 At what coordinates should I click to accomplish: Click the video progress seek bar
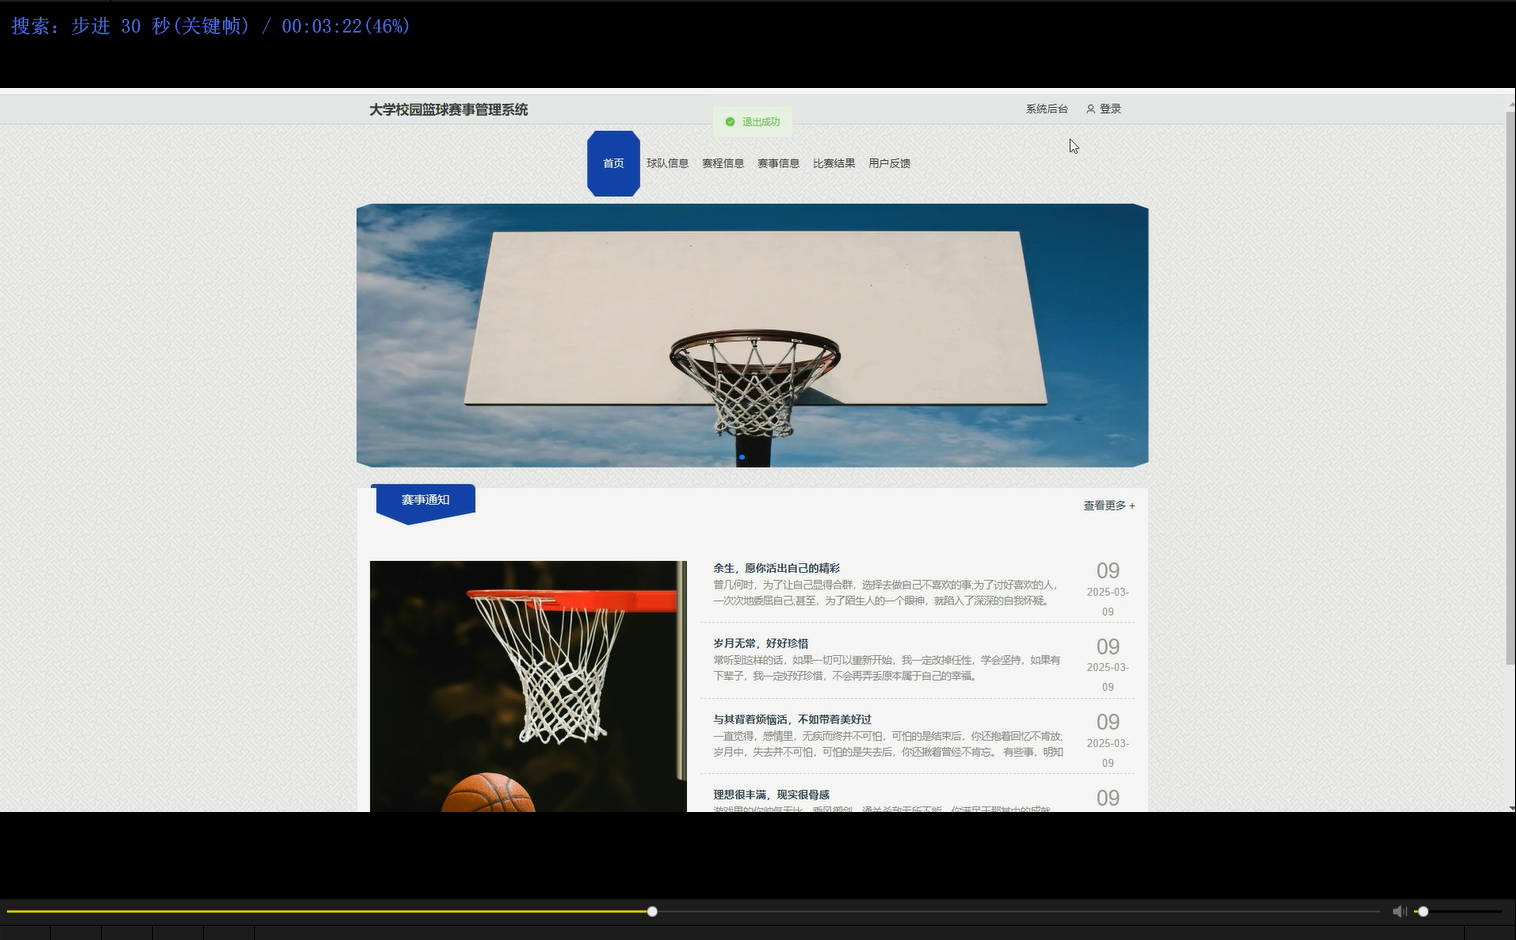click(x=692, y=911)
